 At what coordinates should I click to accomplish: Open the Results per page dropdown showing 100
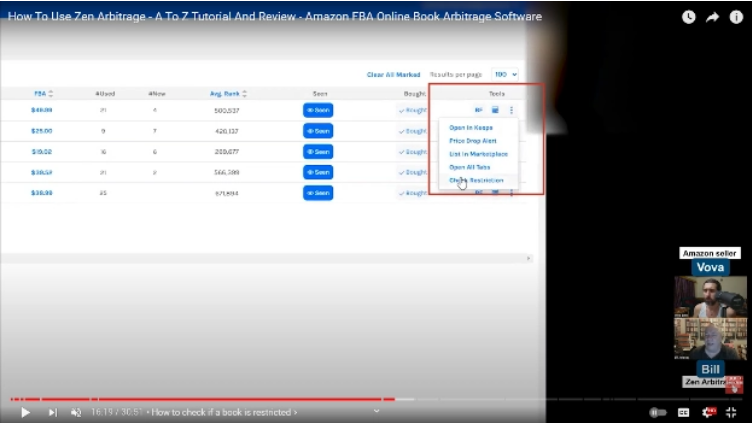click(x=505, y=74)
